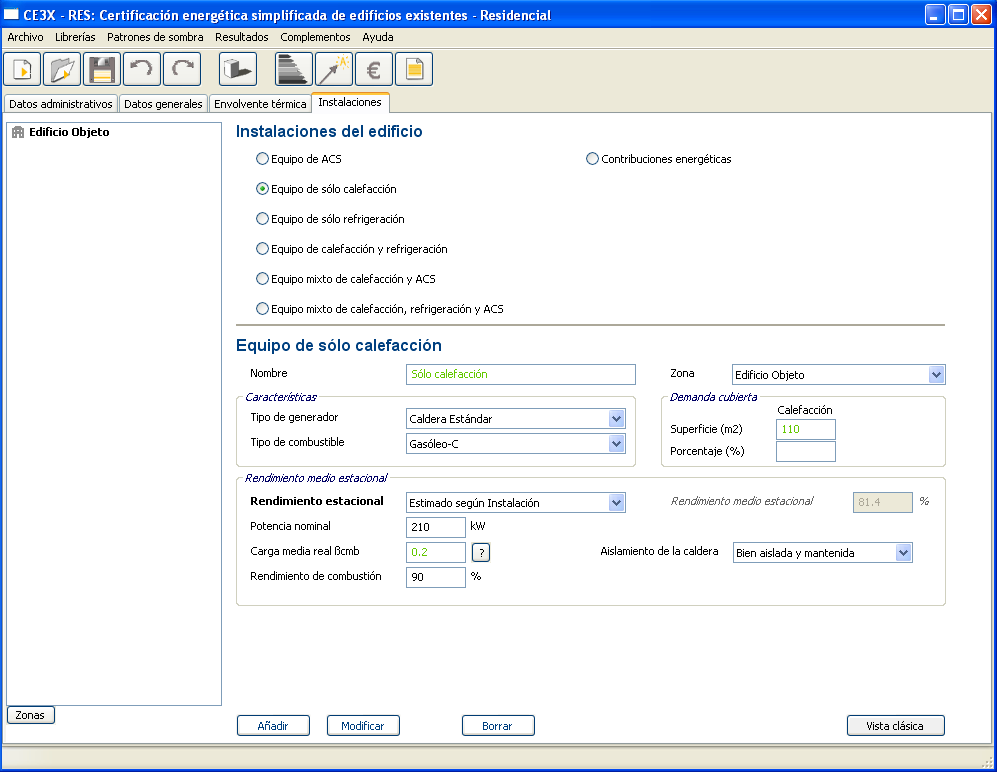Click the new file toolbar icon
Screen dimensions: 997x772
coord(22,70)
